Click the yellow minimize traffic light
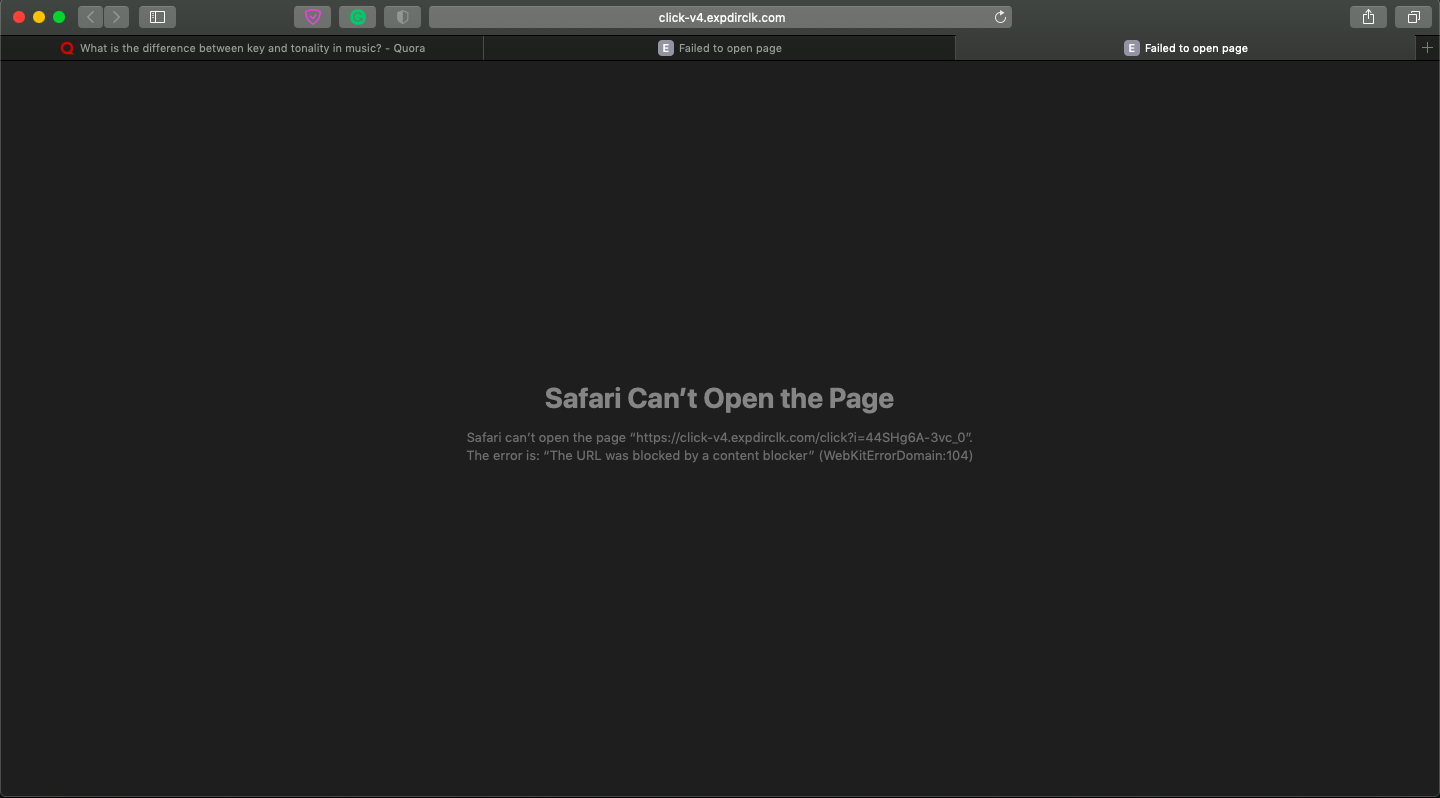Screen dimensions: 1440x798 pos(39,17)
